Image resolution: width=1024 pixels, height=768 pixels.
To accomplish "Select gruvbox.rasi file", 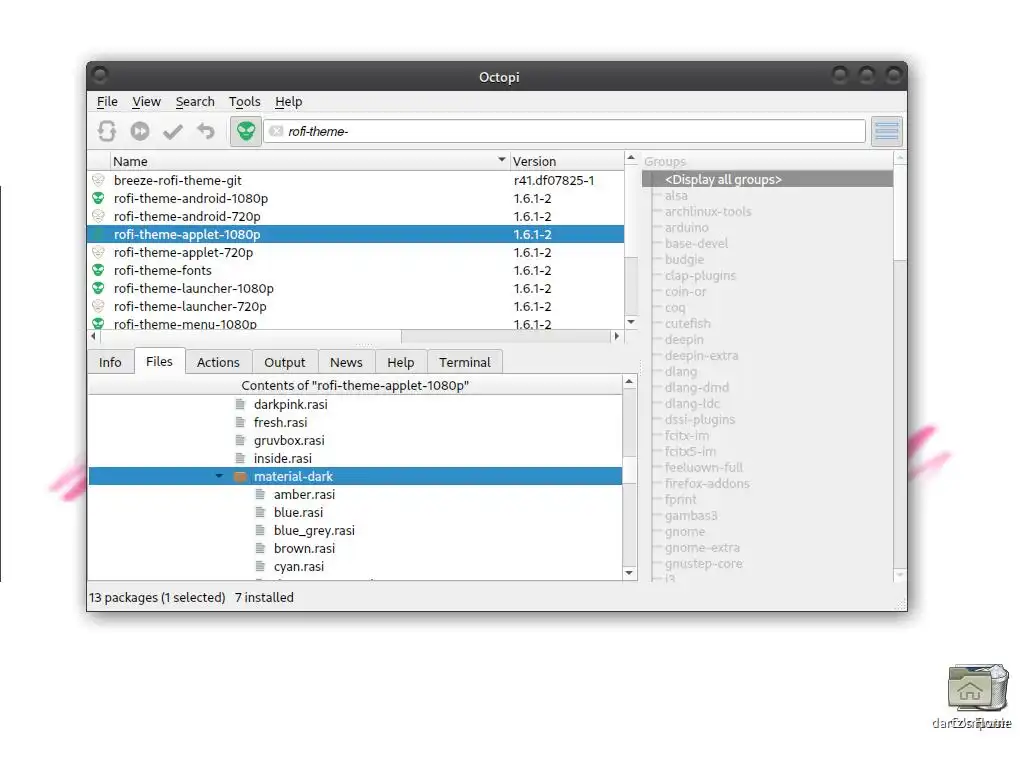I will click(x=289, y=440).
